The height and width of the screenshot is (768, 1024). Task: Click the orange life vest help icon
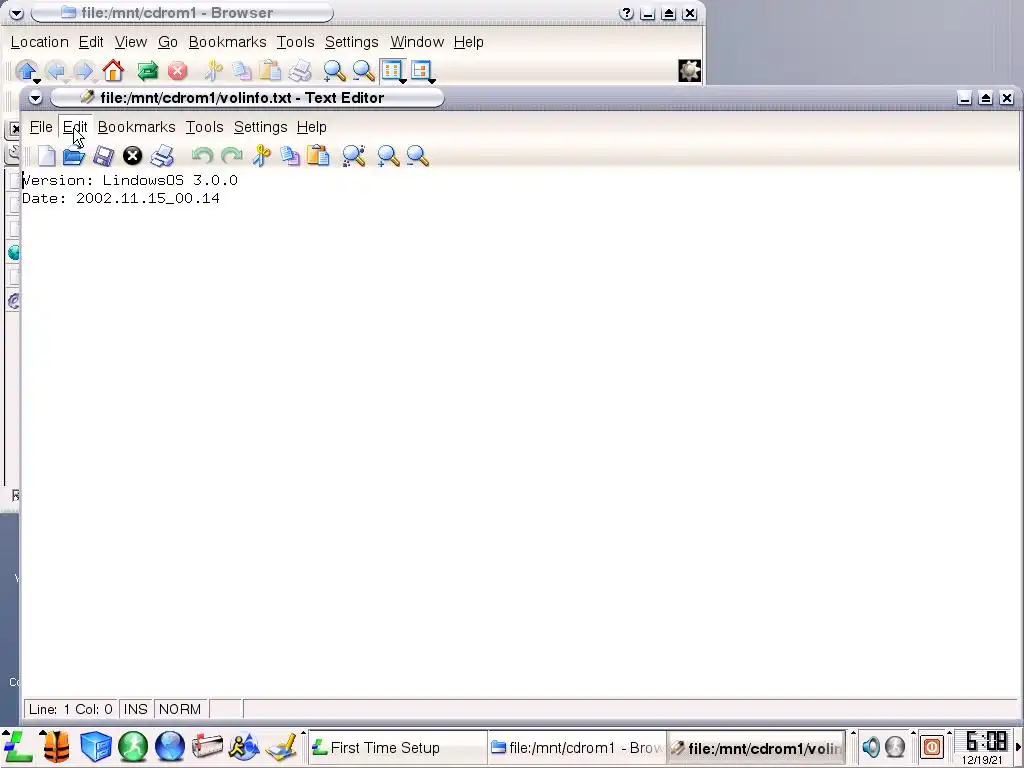(56, 747)
